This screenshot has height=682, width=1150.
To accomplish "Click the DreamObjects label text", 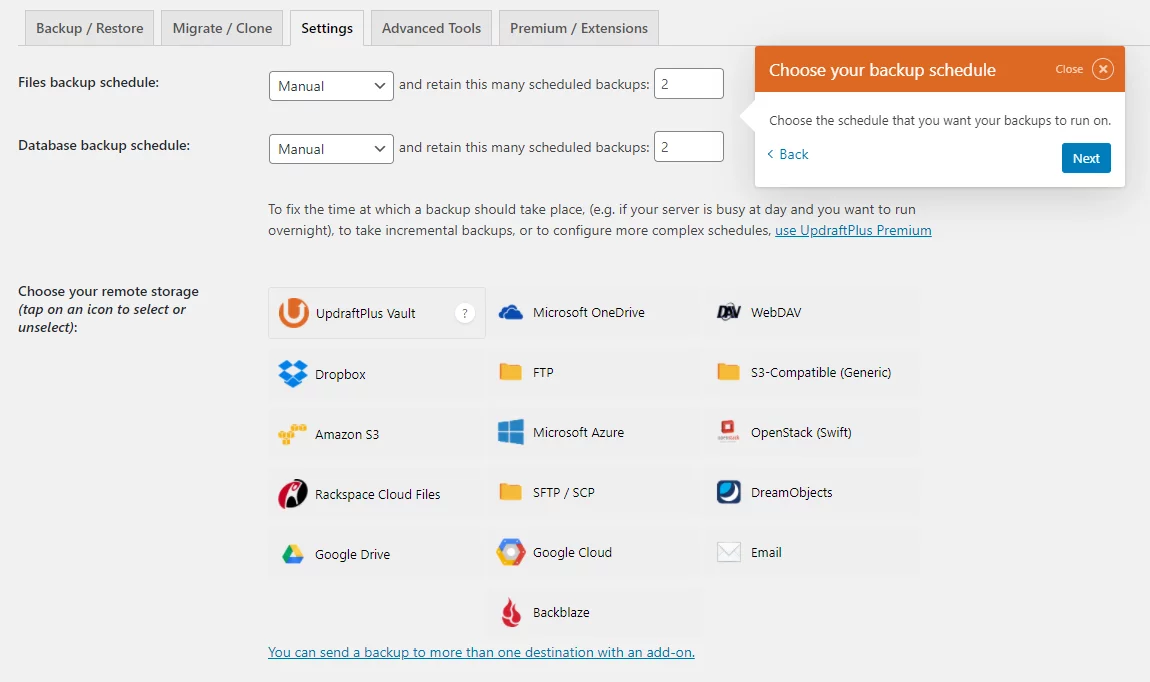I will coord(791,492).
